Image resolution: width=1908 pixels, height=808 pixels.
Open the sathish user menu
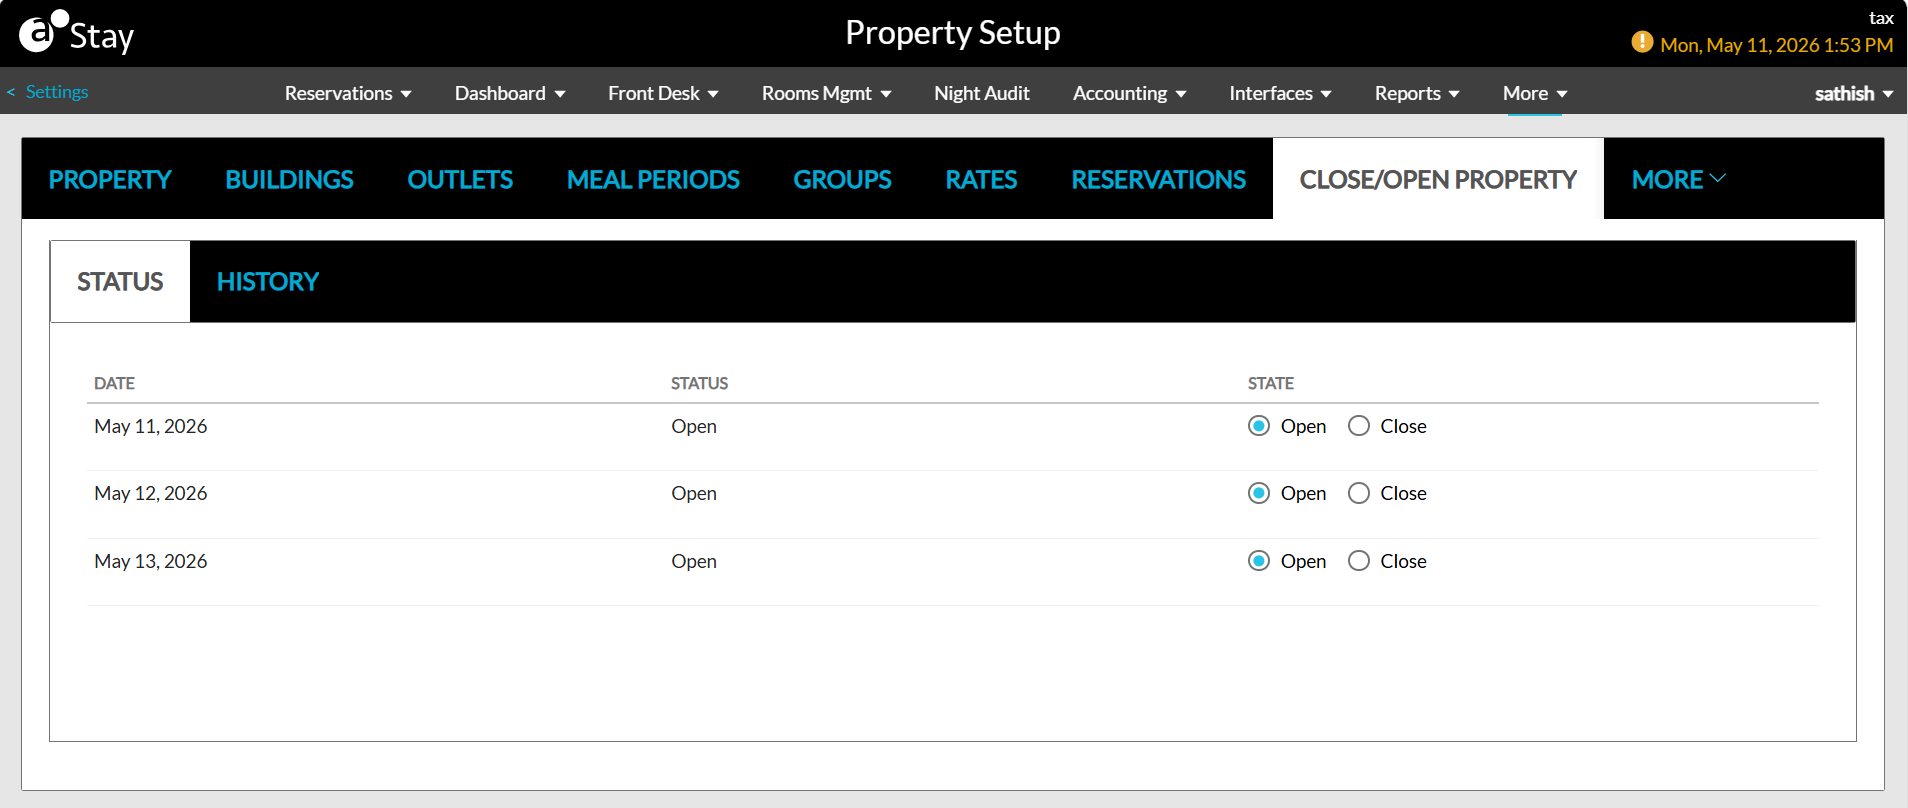tap(1854, 93)
